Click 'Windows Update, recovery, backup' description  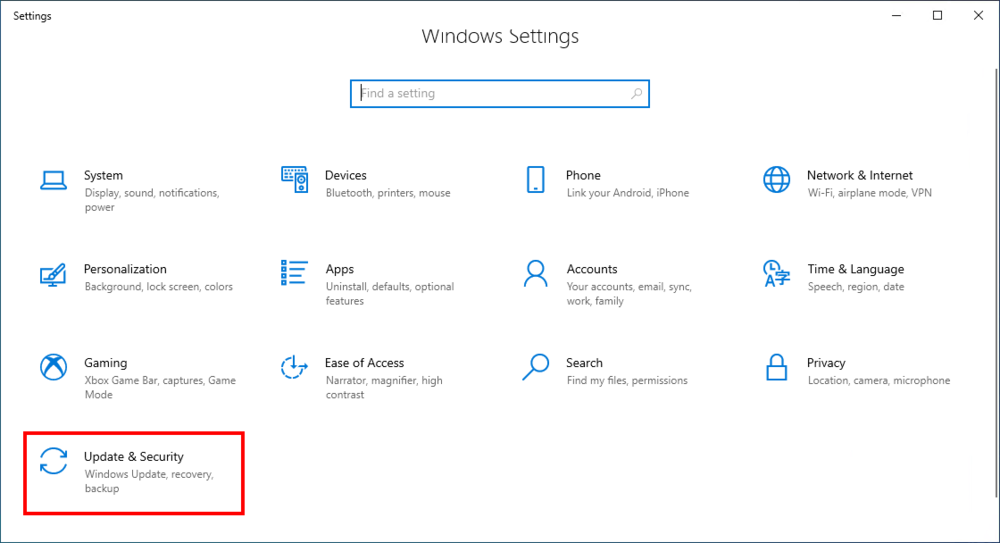click(149, 481)
